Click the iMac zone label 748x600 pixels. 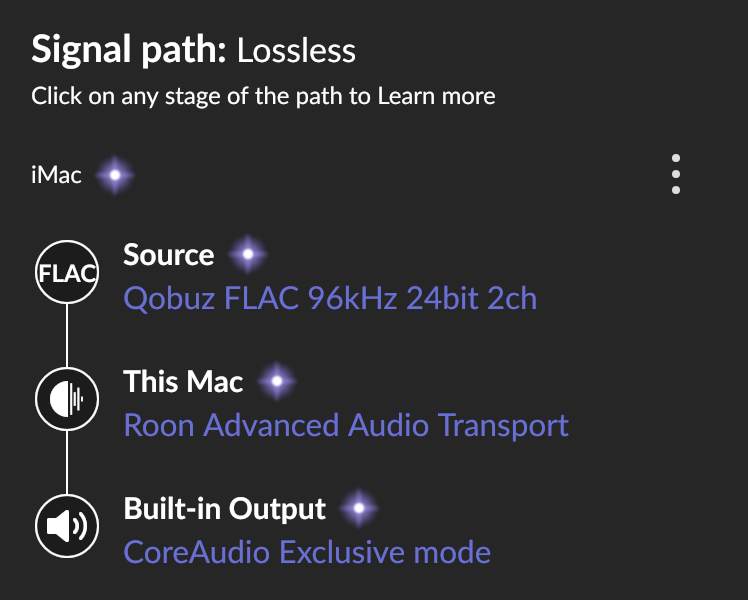56,175
